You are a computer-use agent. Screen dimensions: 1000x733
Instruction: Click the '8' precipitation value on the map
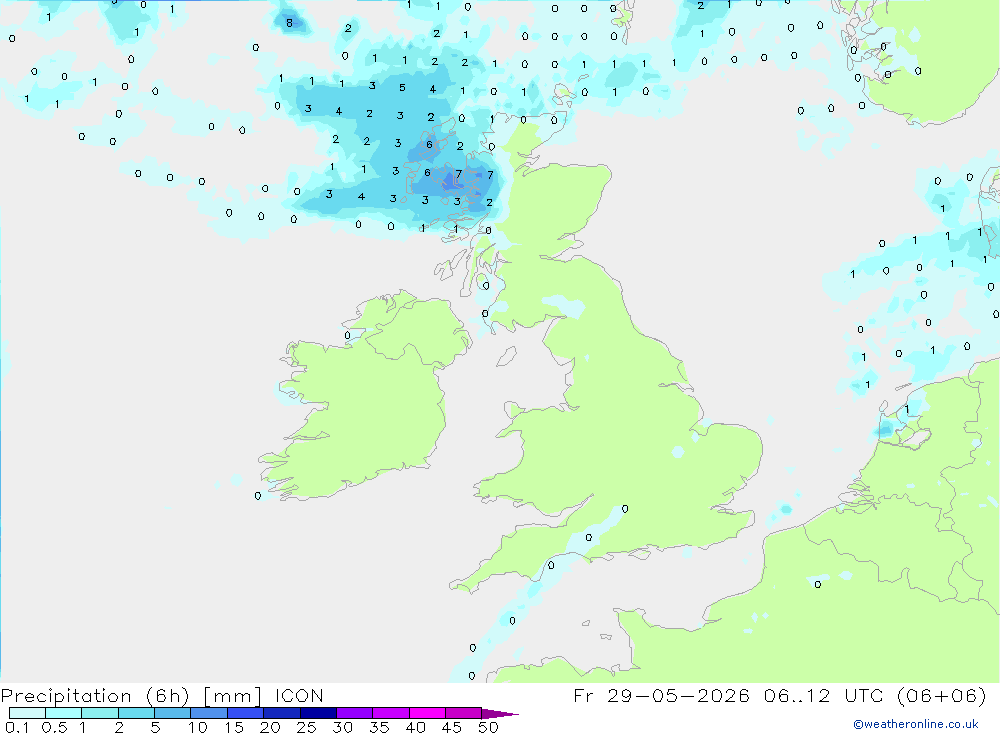[290, 23]
